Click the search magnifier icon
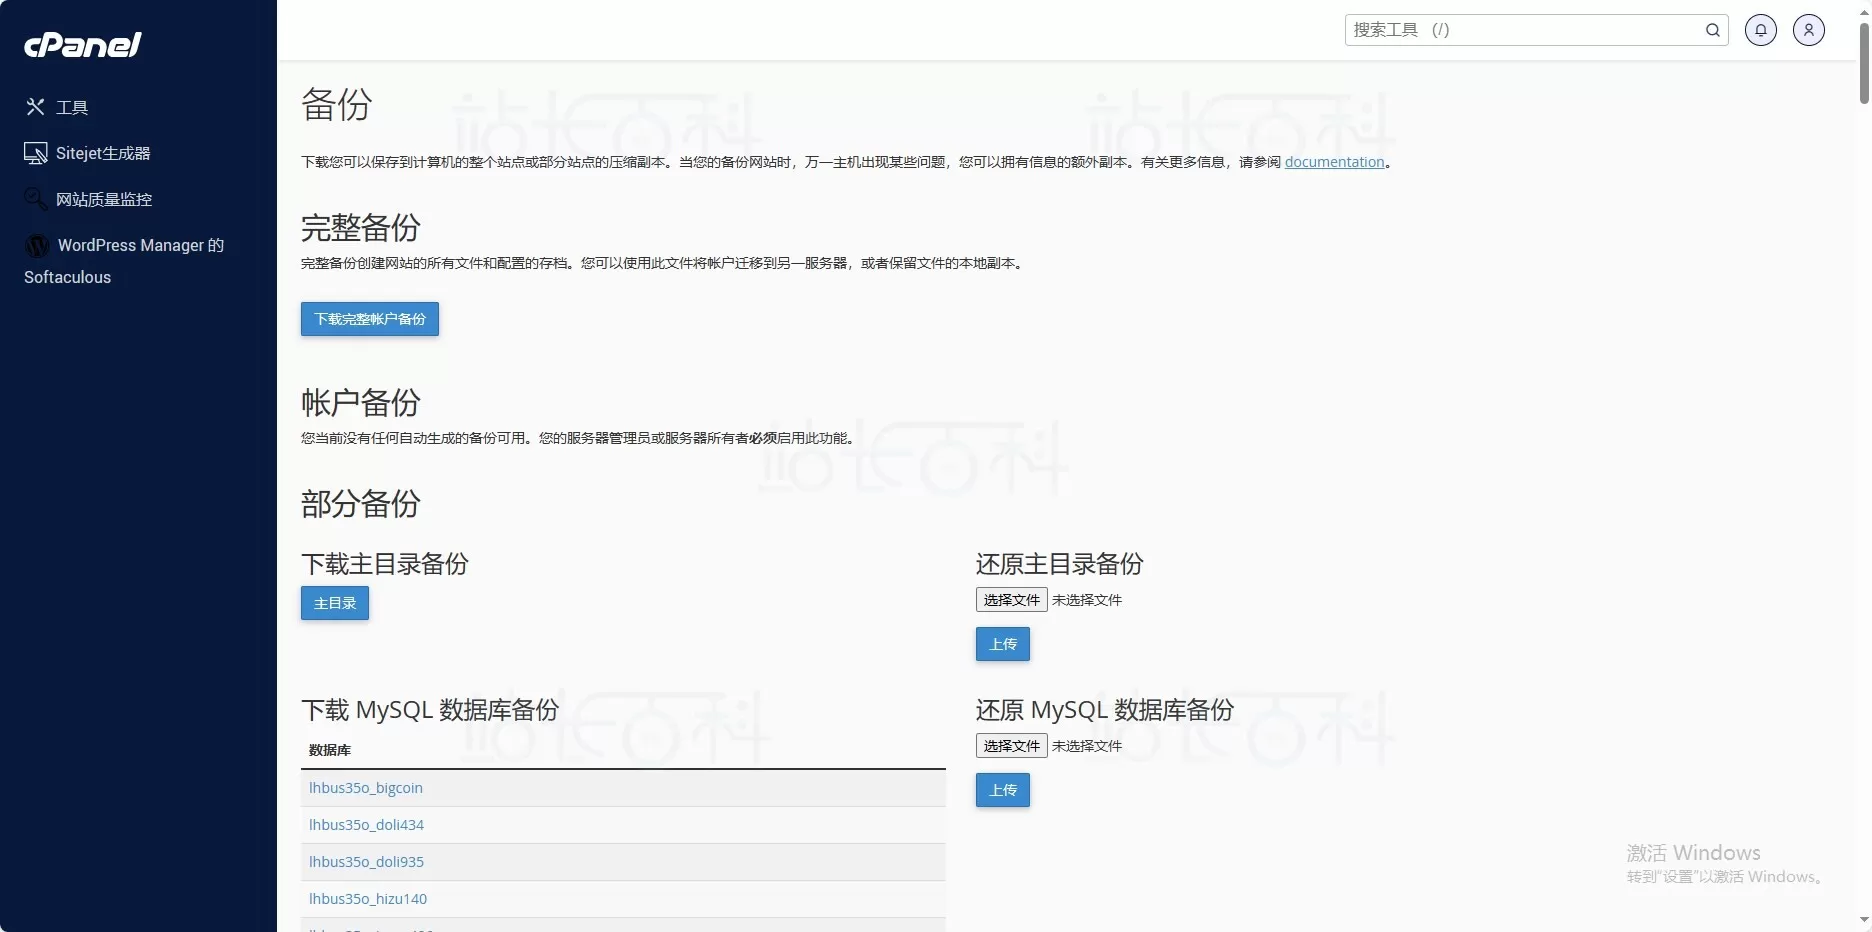The width and height of the screenshot is (1872, 932). pos(1712,30)
